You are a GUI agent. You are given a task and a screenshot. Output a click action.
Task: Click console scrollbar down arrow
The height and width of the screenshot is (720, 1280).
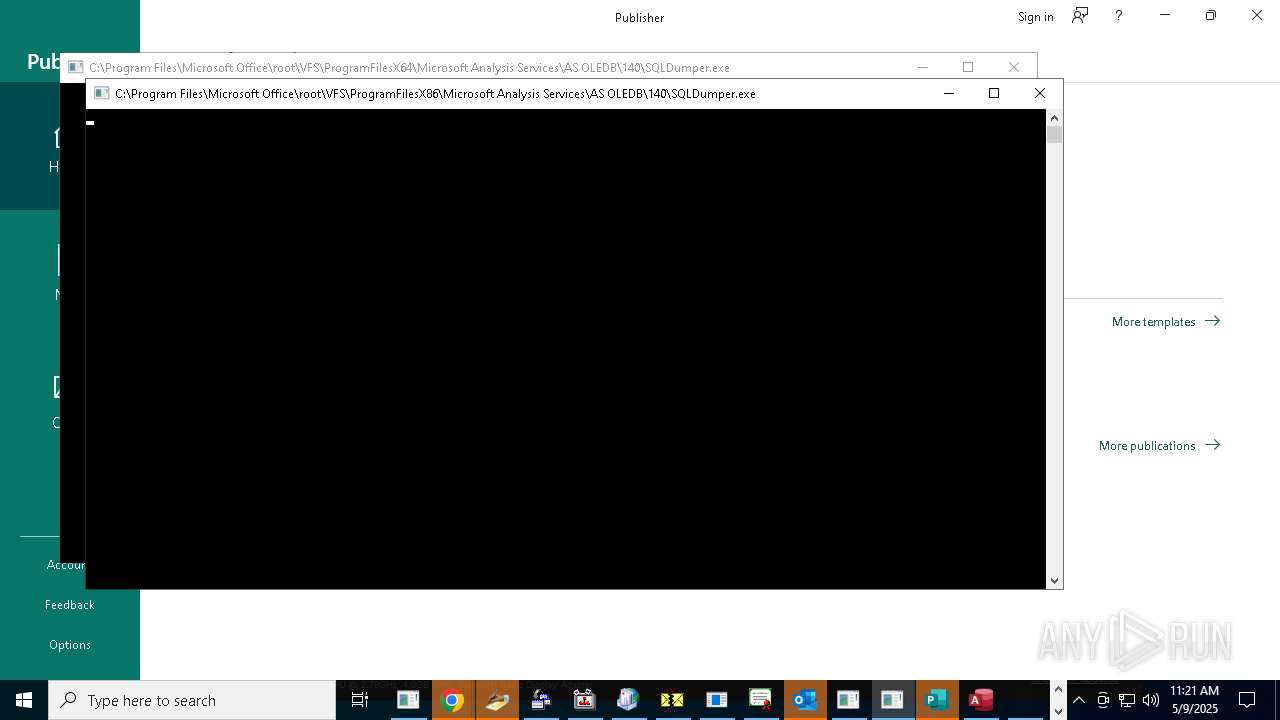[x=1054, y=580]
